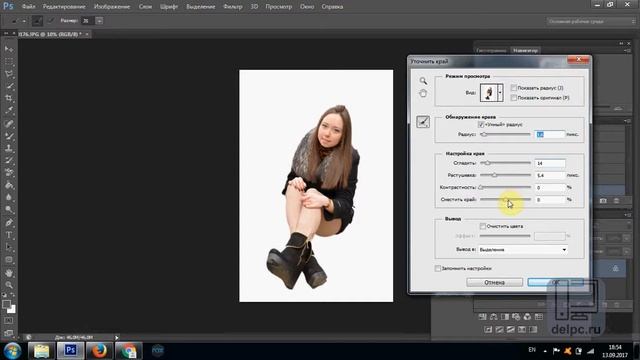The height and width of the screenshot is (360, 640).
Task: Open the Фильтр menu
Action: (233, 7)
